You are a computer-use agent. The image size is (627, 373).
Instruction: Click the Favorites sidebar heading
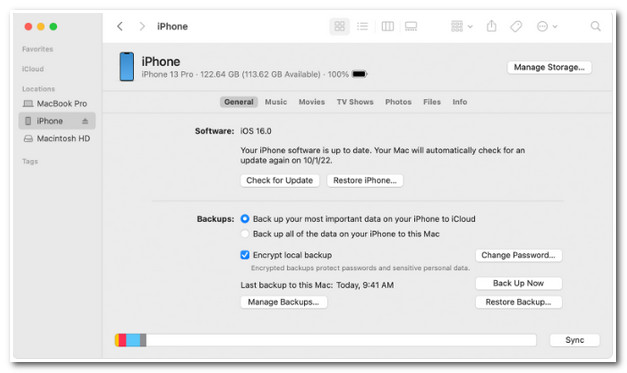38,49
